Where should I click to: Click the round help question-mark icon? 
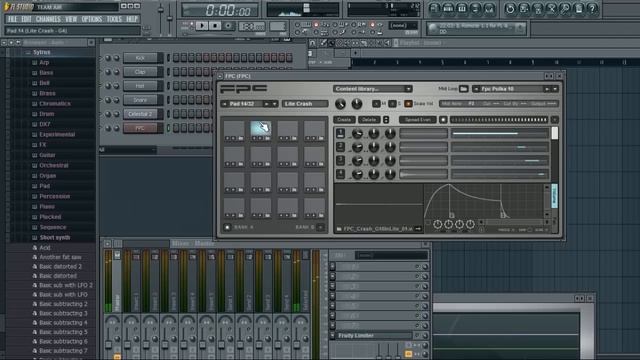pyautogui.click(x=592, y=9)
